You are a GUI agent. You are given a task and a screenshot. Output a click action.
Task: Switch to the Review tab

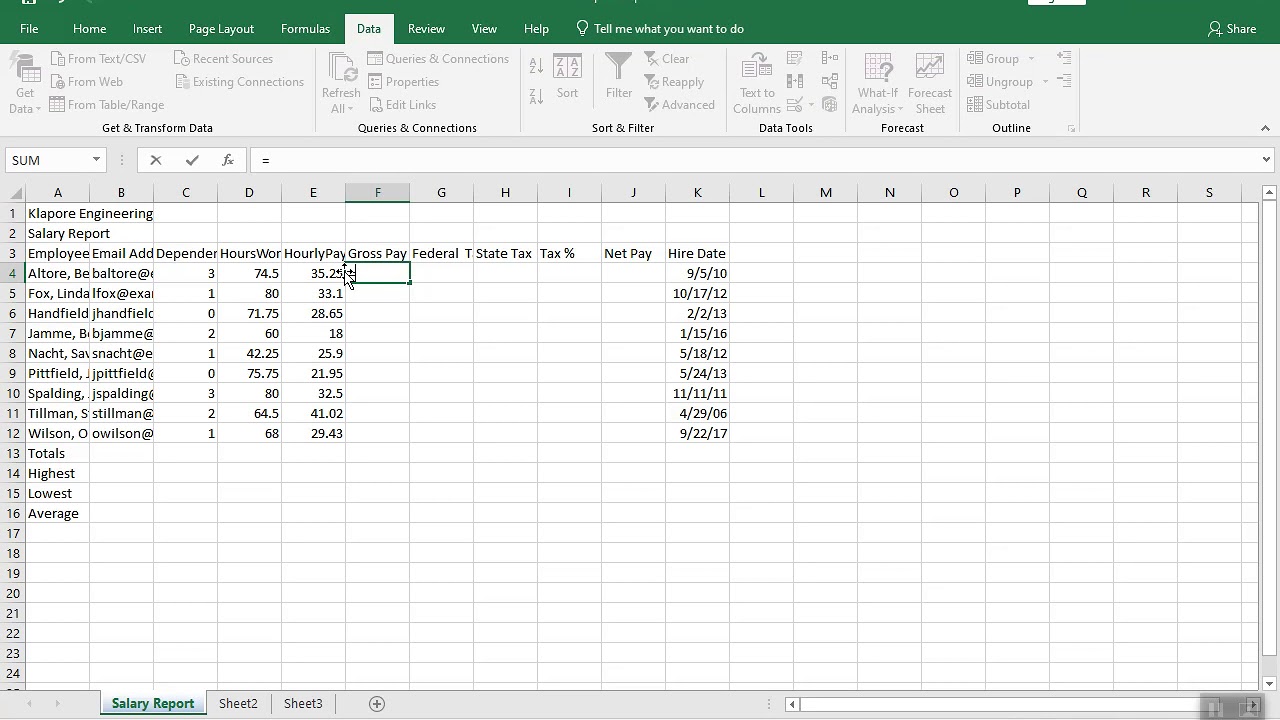(426, 29)
